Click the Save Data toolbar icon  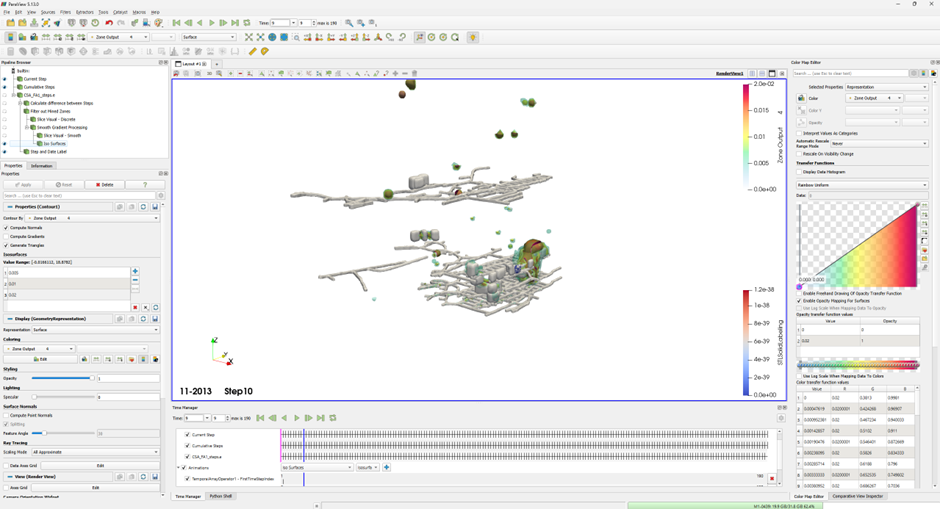(34, 23)
